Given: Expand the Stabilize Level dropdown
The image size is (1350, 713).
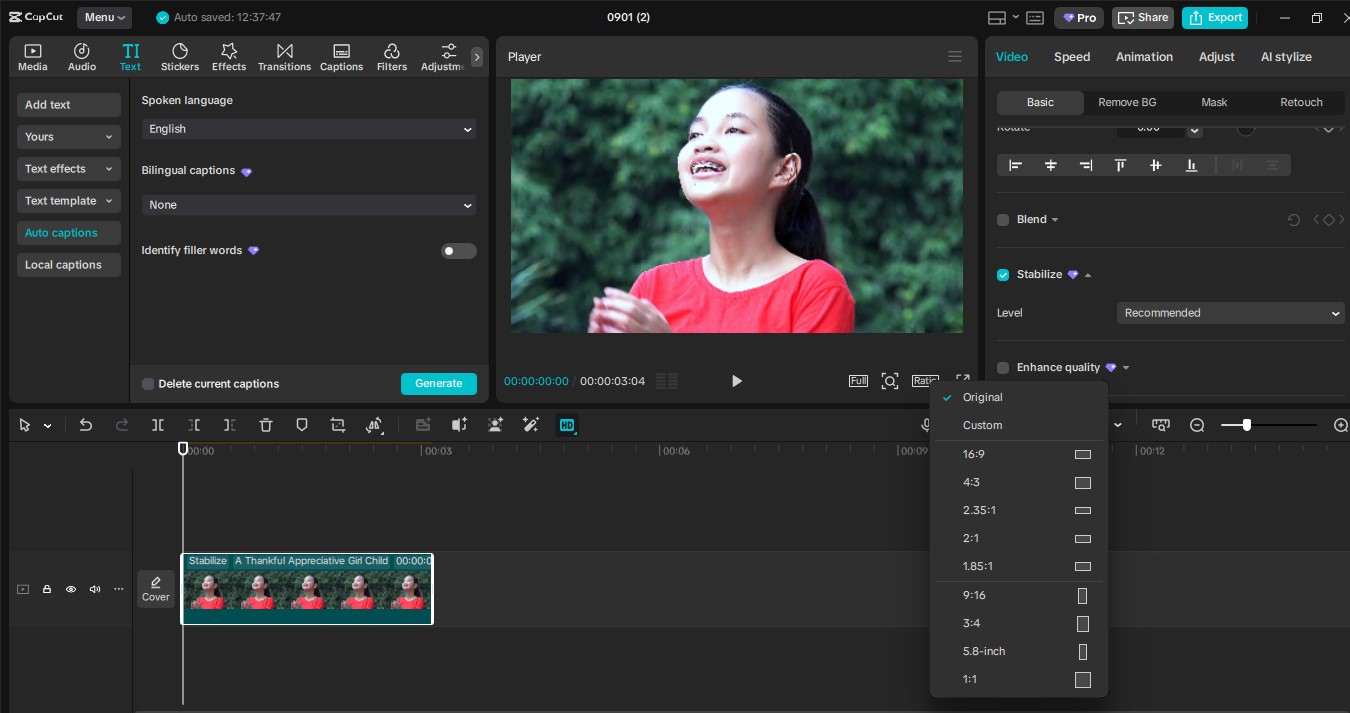Looking at the screenshot, I should pos(1230,313).
